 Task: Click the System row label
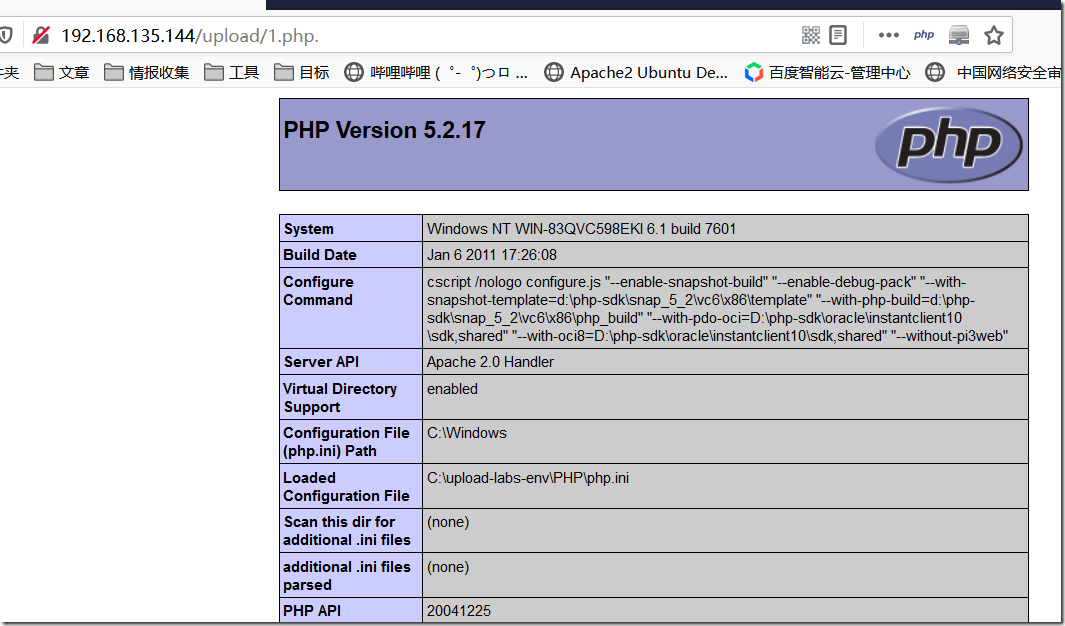351,229
